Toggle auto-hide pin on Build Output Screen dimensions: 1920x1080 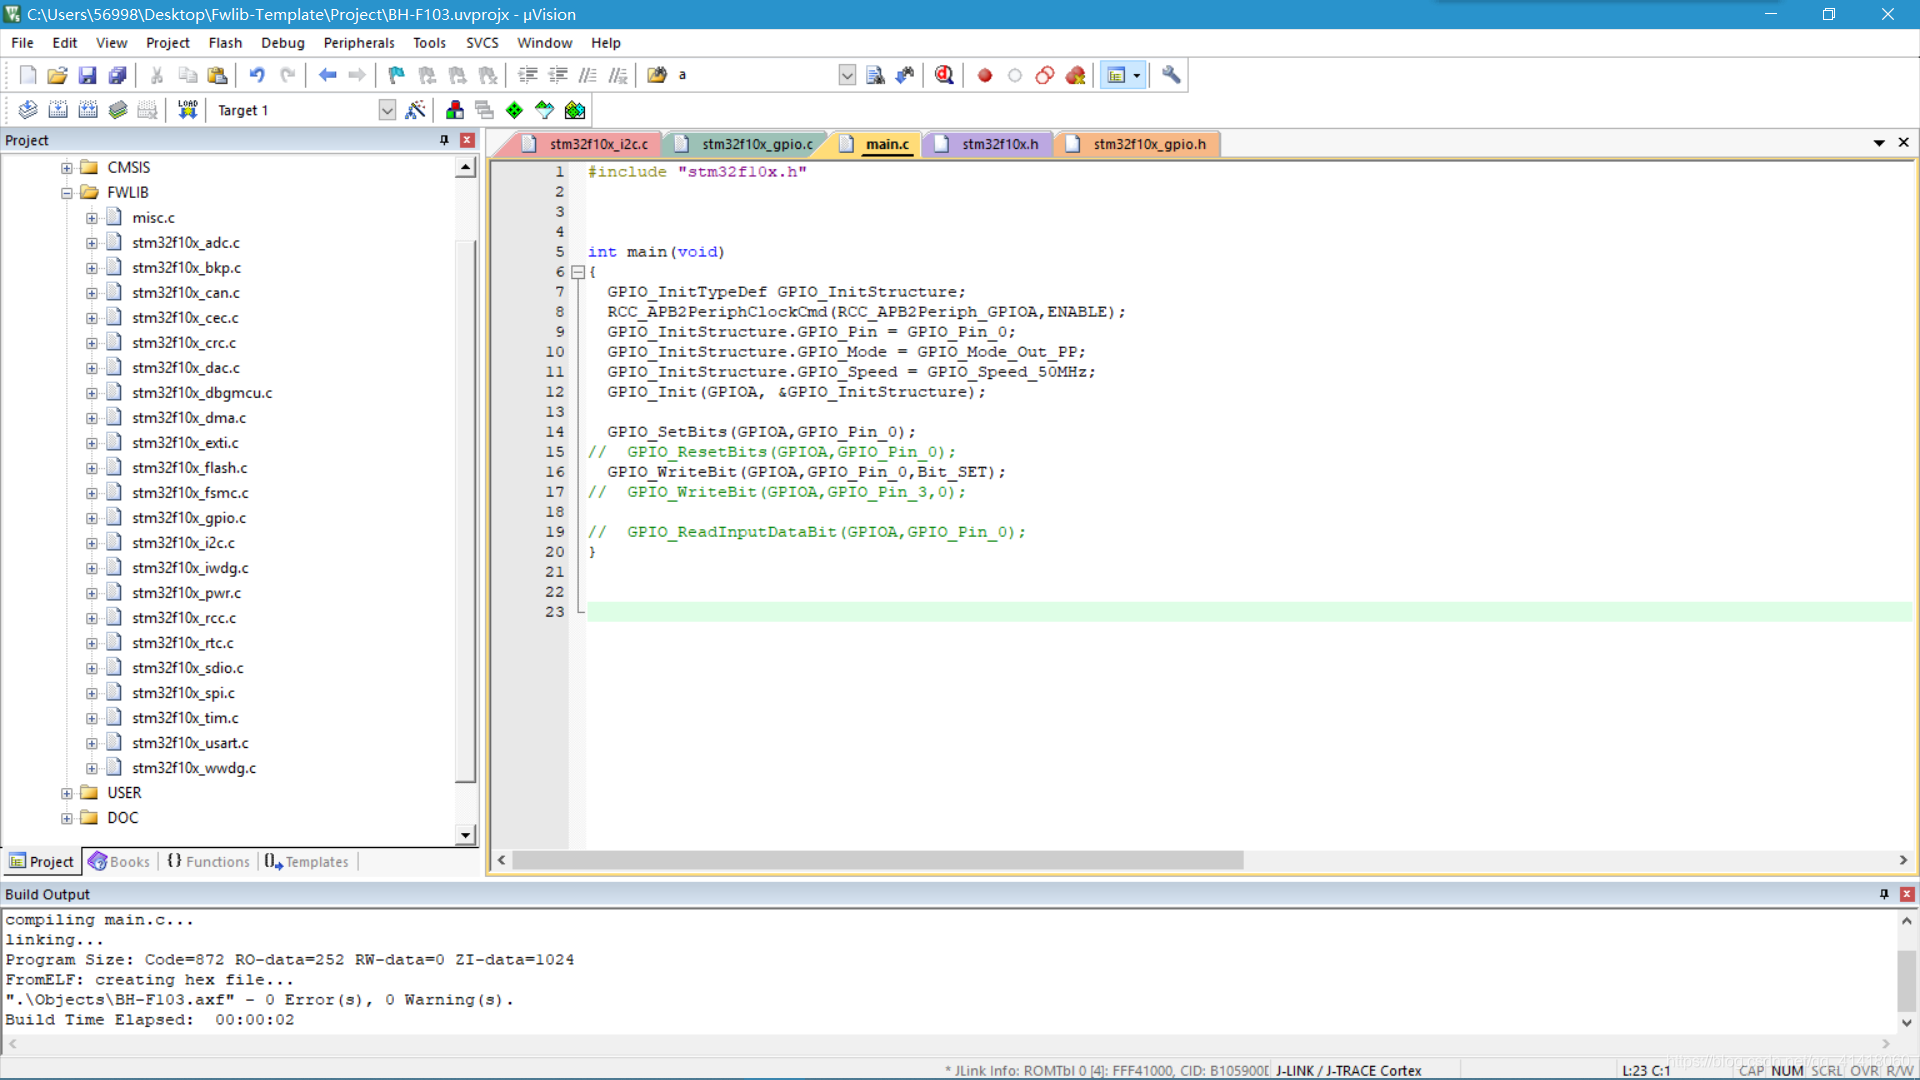click(1884, 894)
